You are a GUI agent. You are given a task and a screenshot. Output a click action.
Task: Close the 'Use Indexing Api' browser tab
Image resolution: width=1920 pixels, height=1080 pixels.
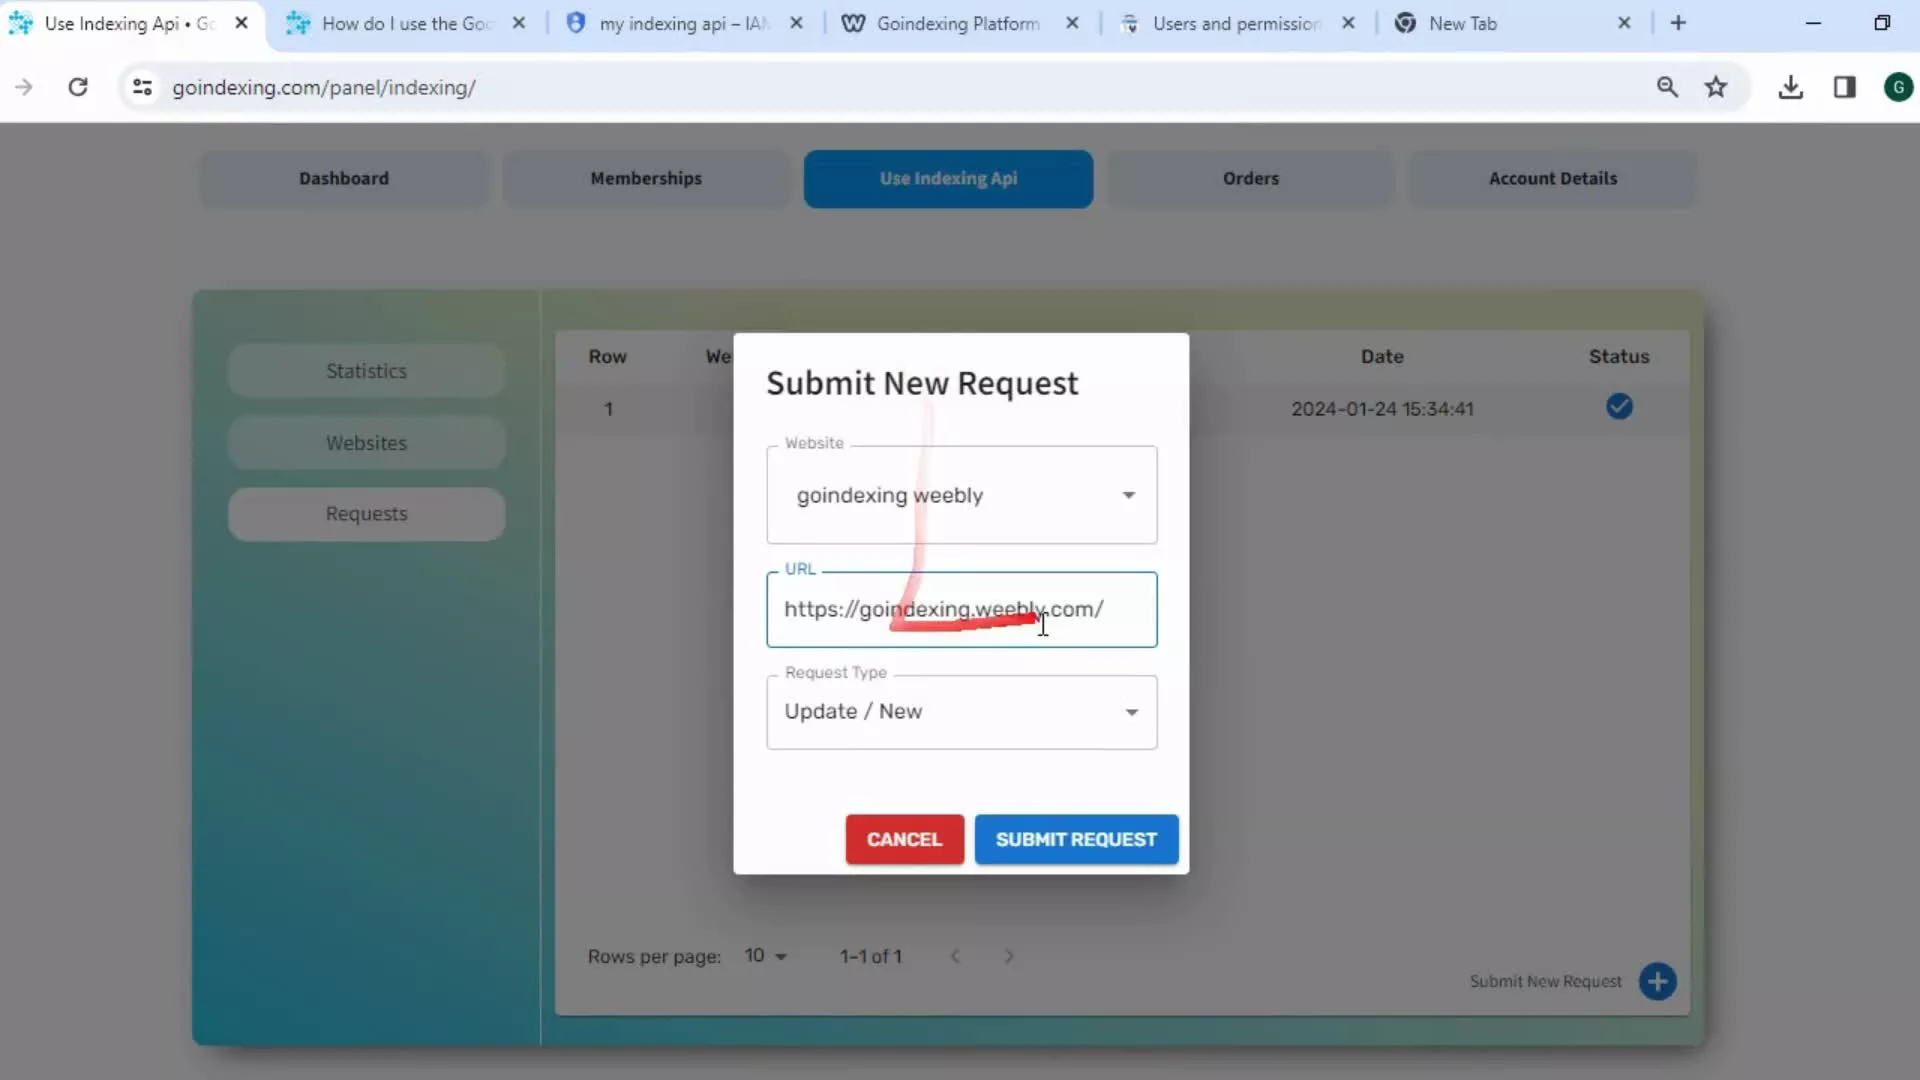click(241, 23)
